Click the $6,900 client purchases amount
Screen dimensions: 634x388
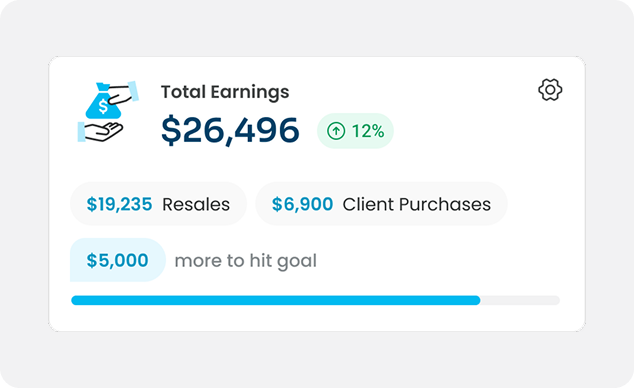point(302,204)
